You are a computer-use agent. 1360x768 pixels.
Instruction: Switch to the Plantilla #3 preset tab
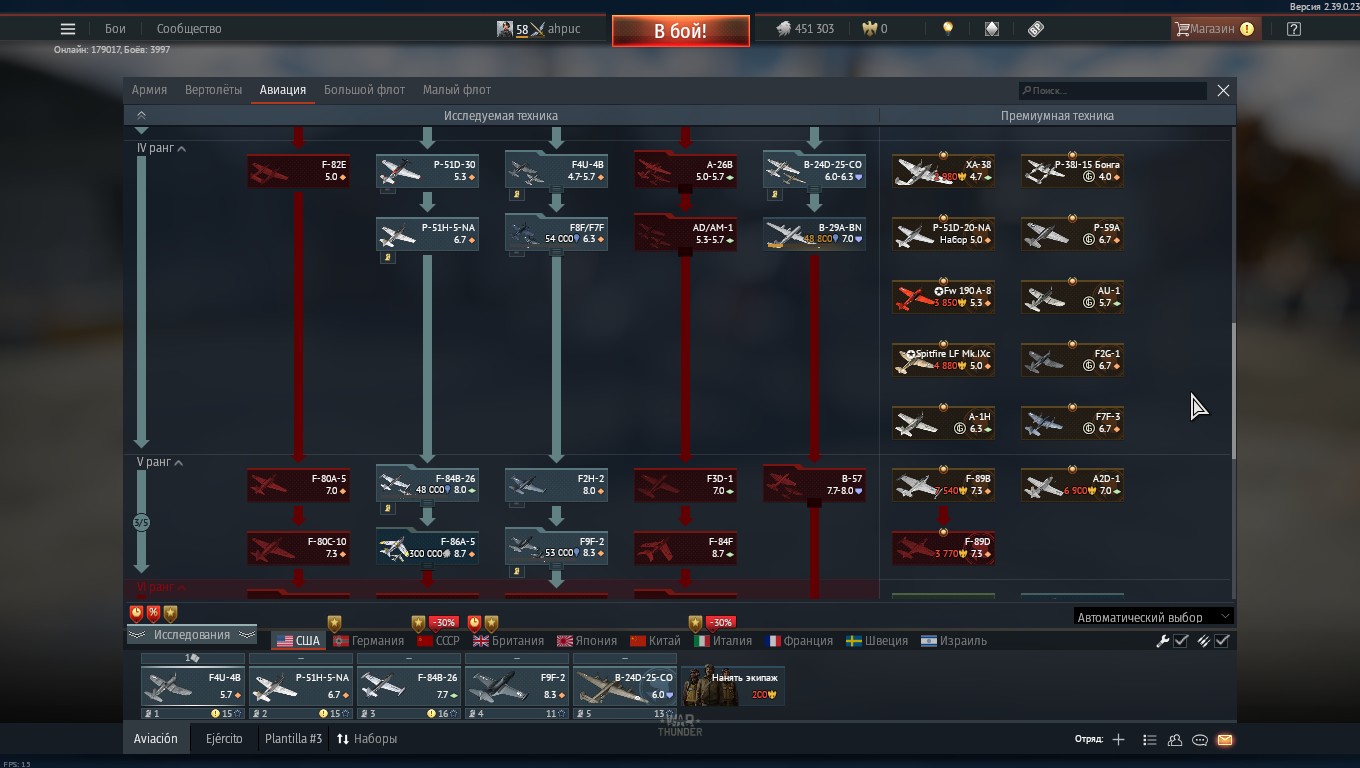294,739
